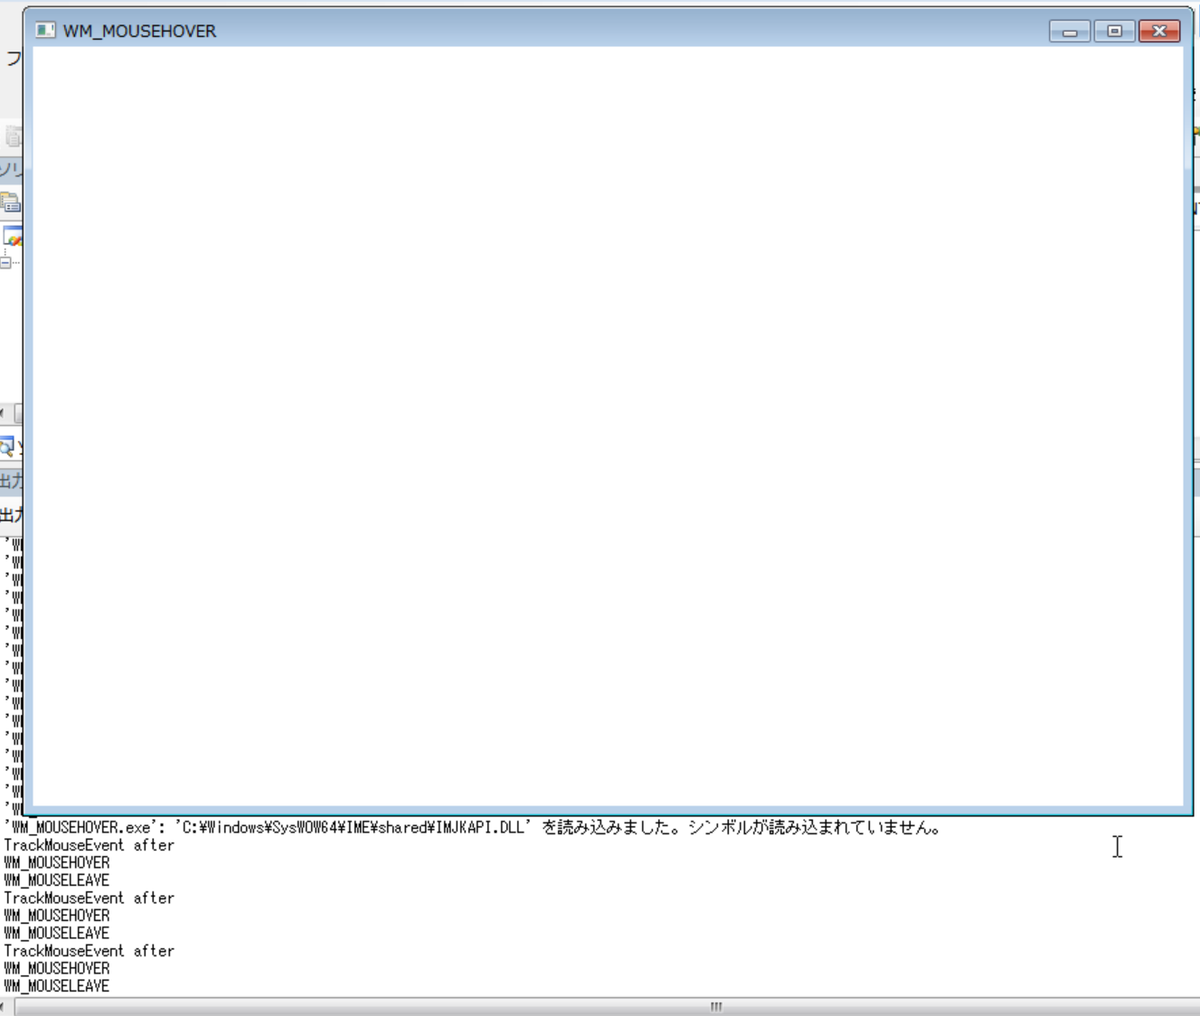Close the WM_MOUSEHOVER window
Viewport: 1200px width, 1016px height.
click(1159, 31)
